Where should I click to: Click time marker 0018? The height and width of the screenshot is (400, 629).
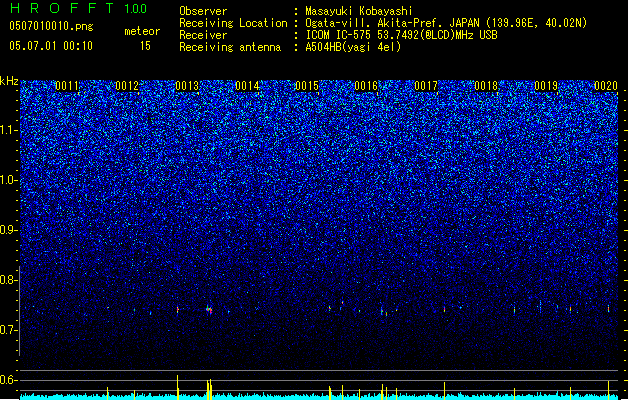point(486,86)
